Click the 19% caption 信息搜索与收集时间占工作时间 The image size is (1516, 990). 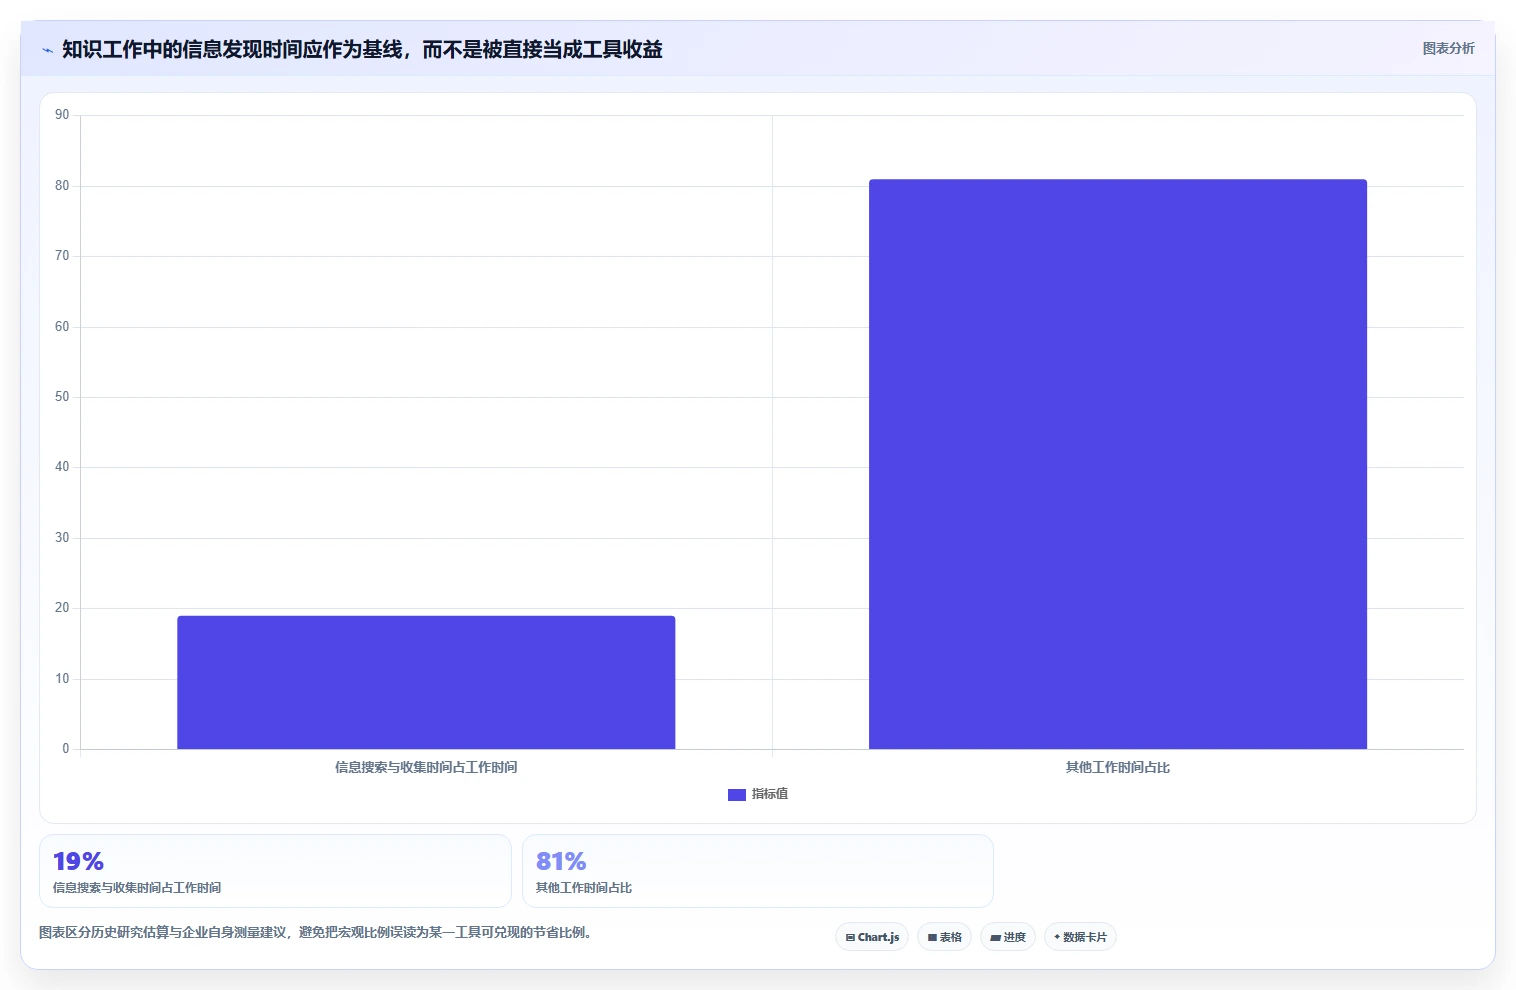pos(137,888)
